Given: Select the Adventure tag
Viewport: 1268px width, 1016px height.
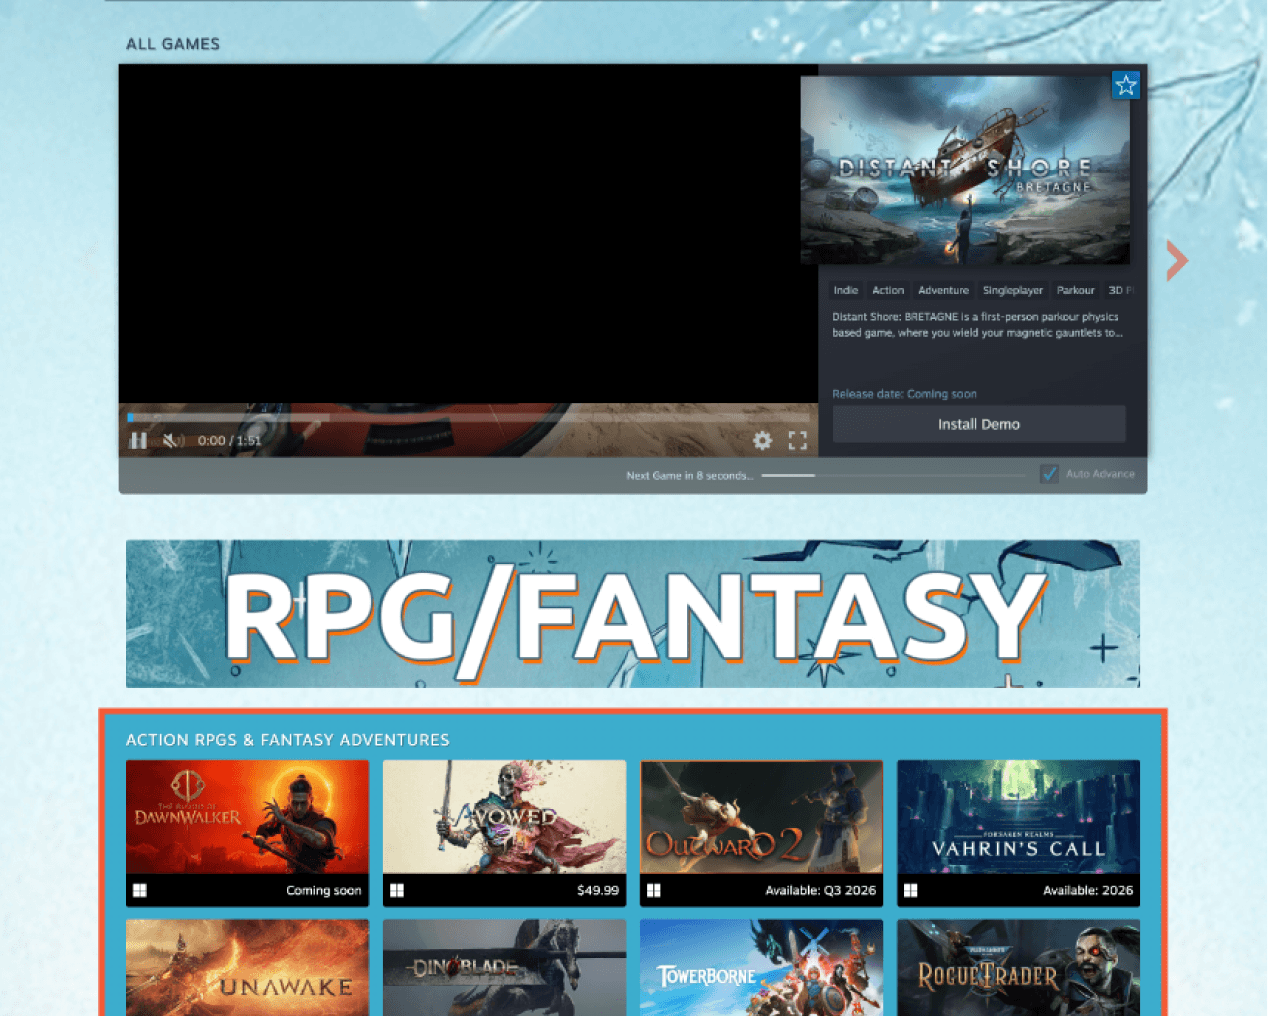Looking at the screenshot, I should pyautogui.click(x=944, y=290).
